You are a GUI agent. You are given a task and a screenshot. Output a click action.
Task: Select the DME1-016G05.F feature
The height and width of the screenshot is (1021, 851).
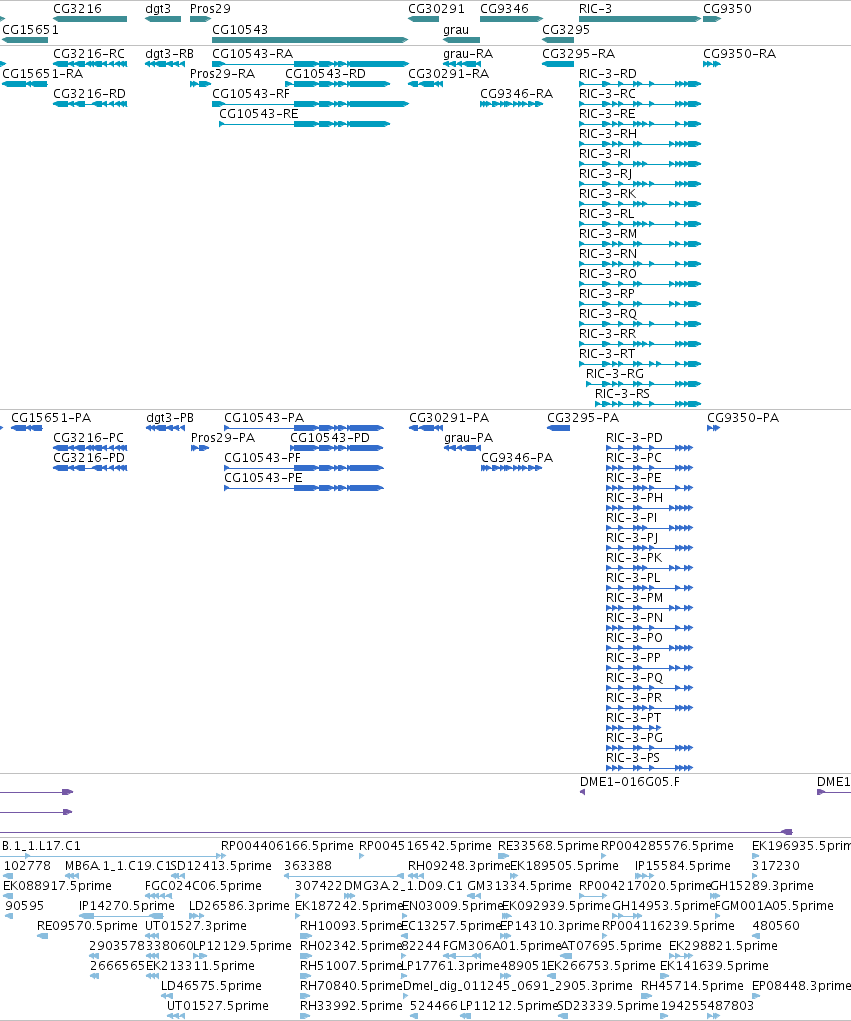[630, 782]
